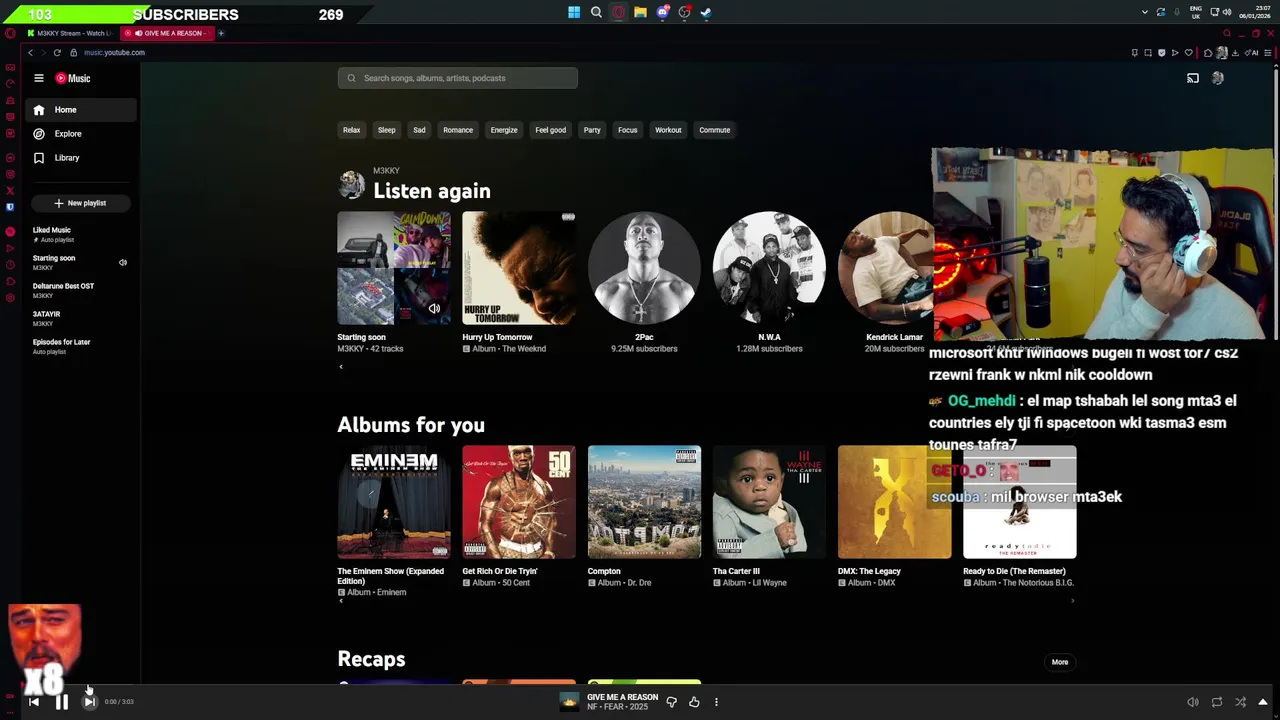Go back in the browser
Viewport: 1280px width, 720px height.
click(x=30, y=52)
